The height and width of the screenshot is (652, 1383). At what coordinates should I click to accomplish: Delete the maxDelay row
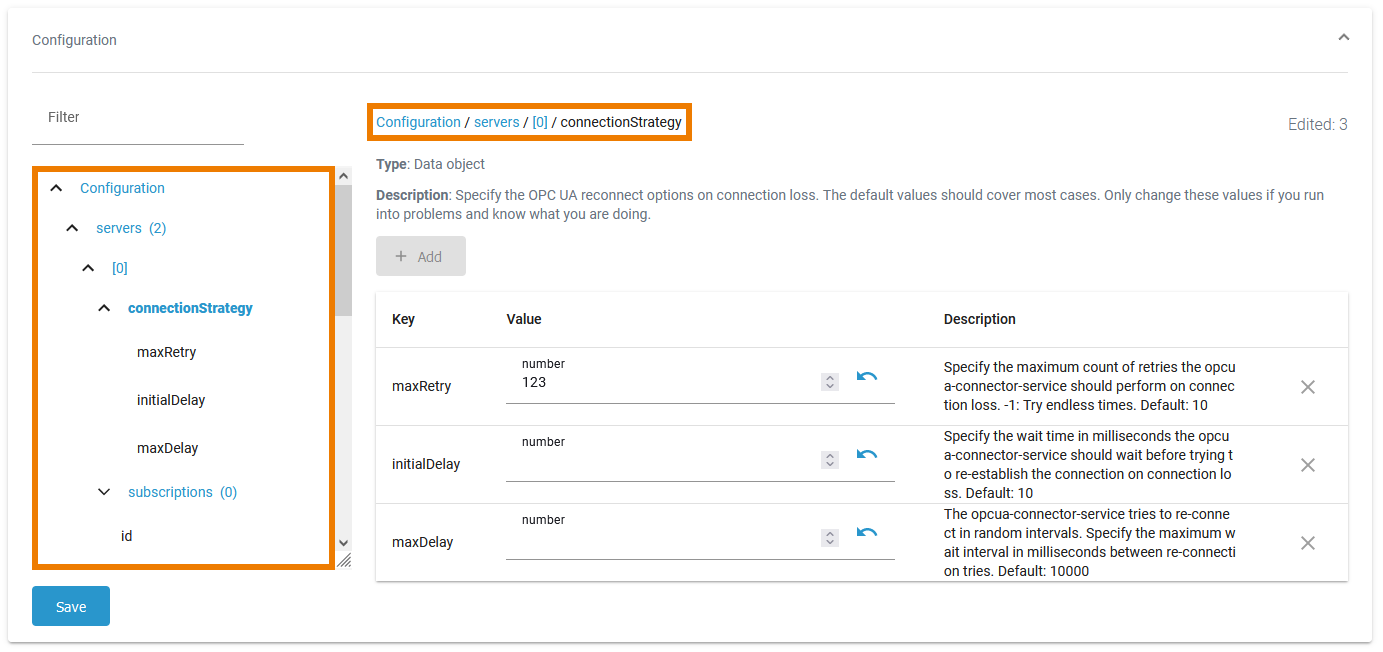click(x=1307, y=543)
